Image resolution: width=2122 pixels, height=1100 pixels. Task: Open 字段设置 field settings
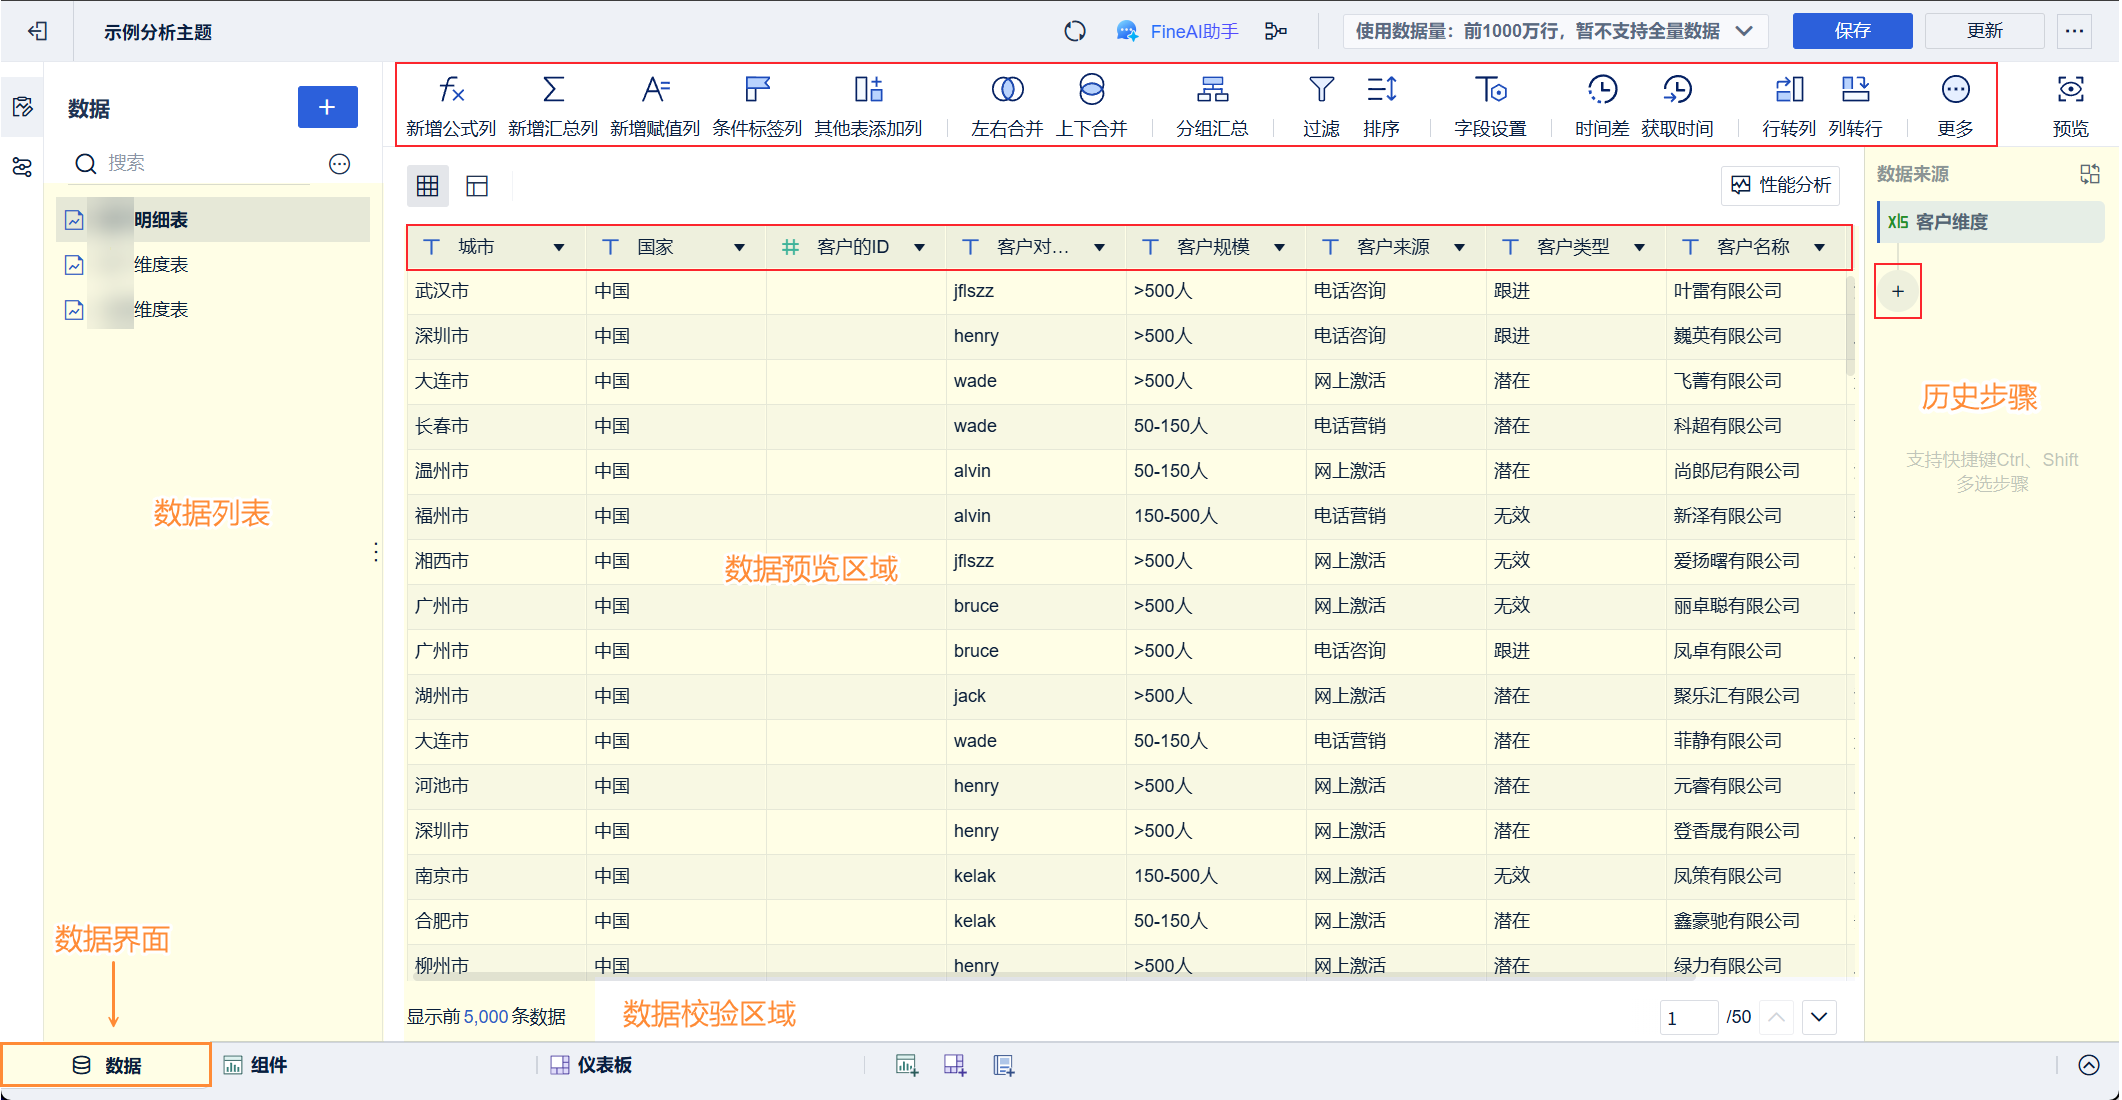point(1490,91)
